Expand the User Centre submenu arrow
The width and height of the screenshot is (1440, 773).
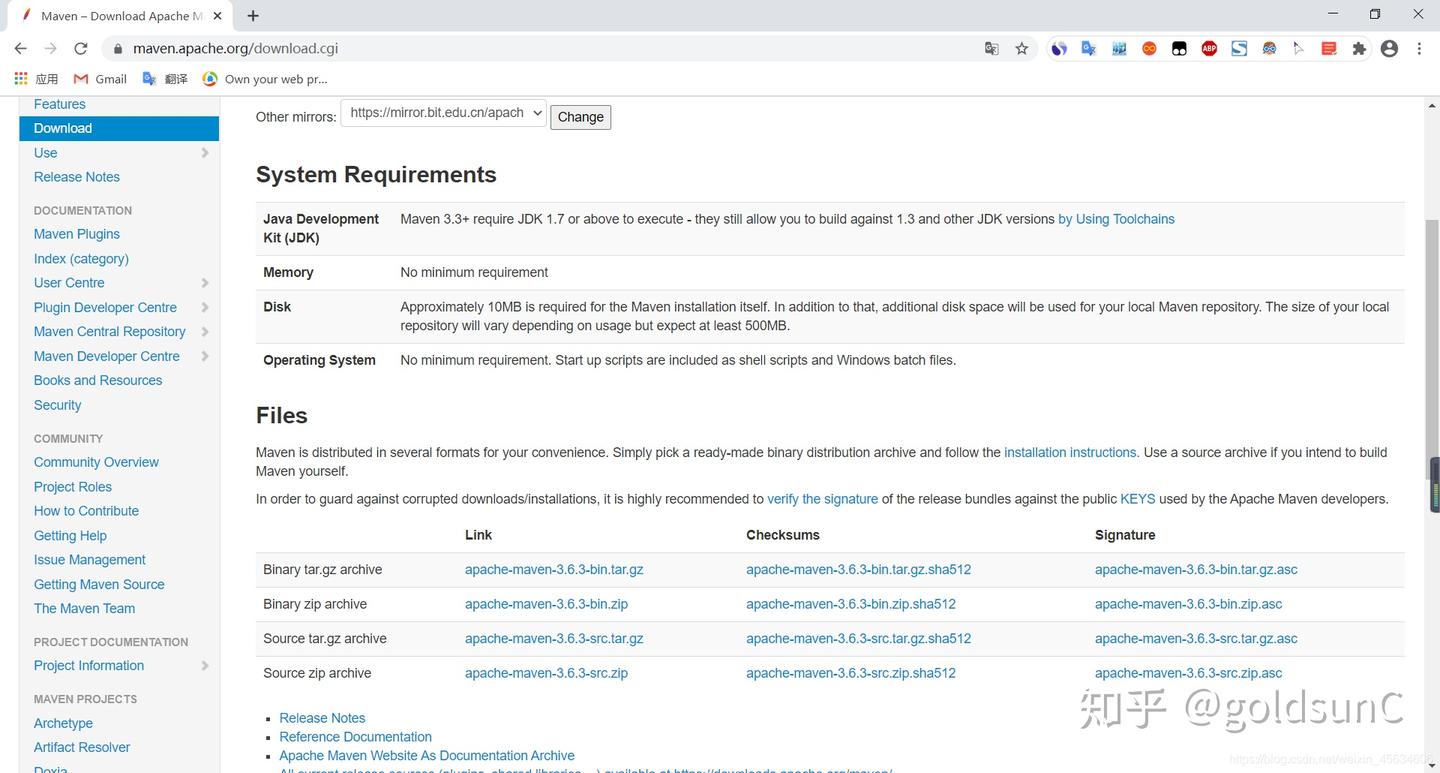(x=204, y=283)
